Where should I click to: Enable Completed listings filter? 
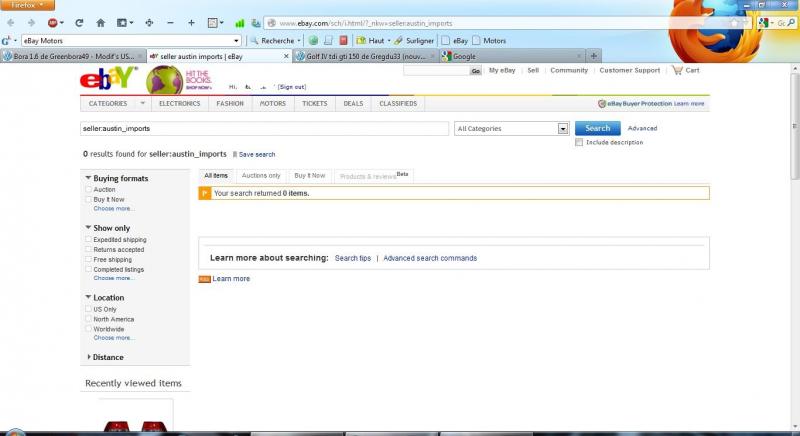coord(88,269)
